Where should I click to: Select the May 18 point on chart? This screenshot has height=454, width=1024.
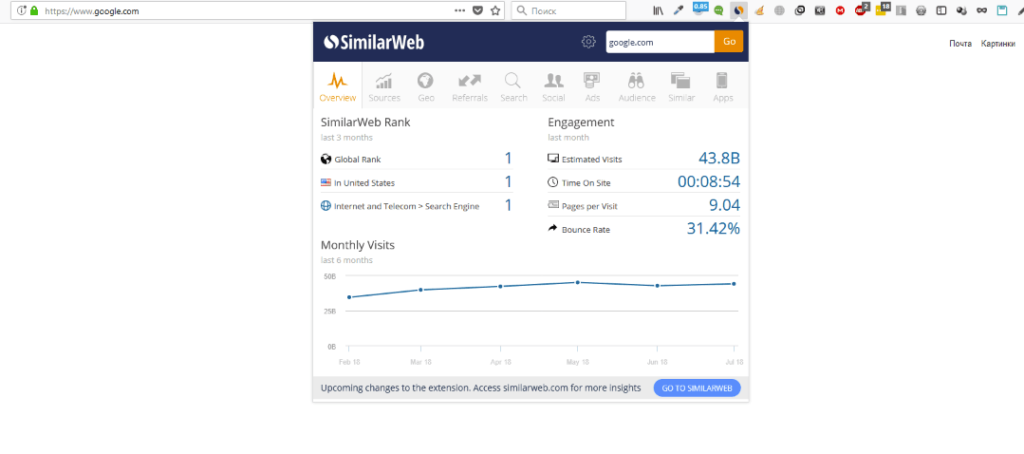tap(577, 282)
